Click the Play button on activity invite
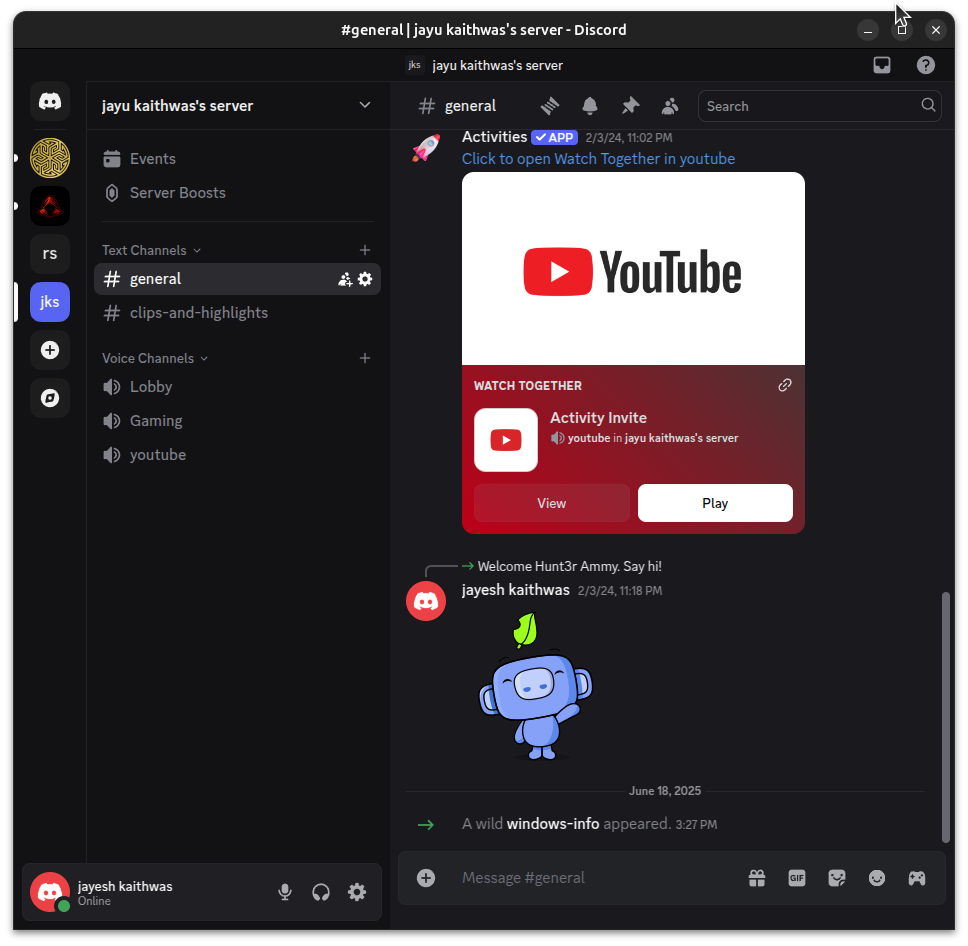 click(x=715, y=503)
